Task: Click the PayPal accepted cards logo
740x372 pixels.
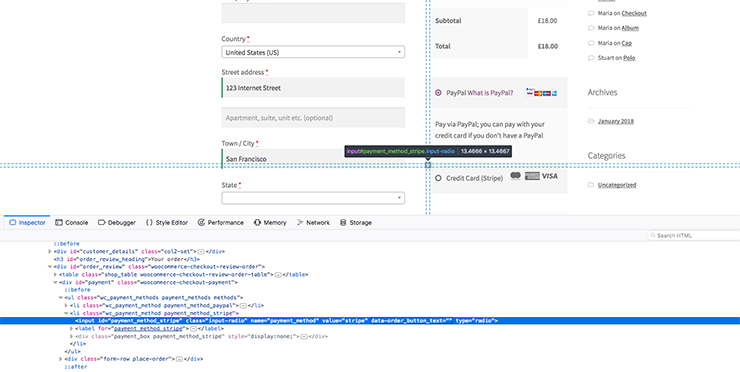Action: (x=542, y=92)
